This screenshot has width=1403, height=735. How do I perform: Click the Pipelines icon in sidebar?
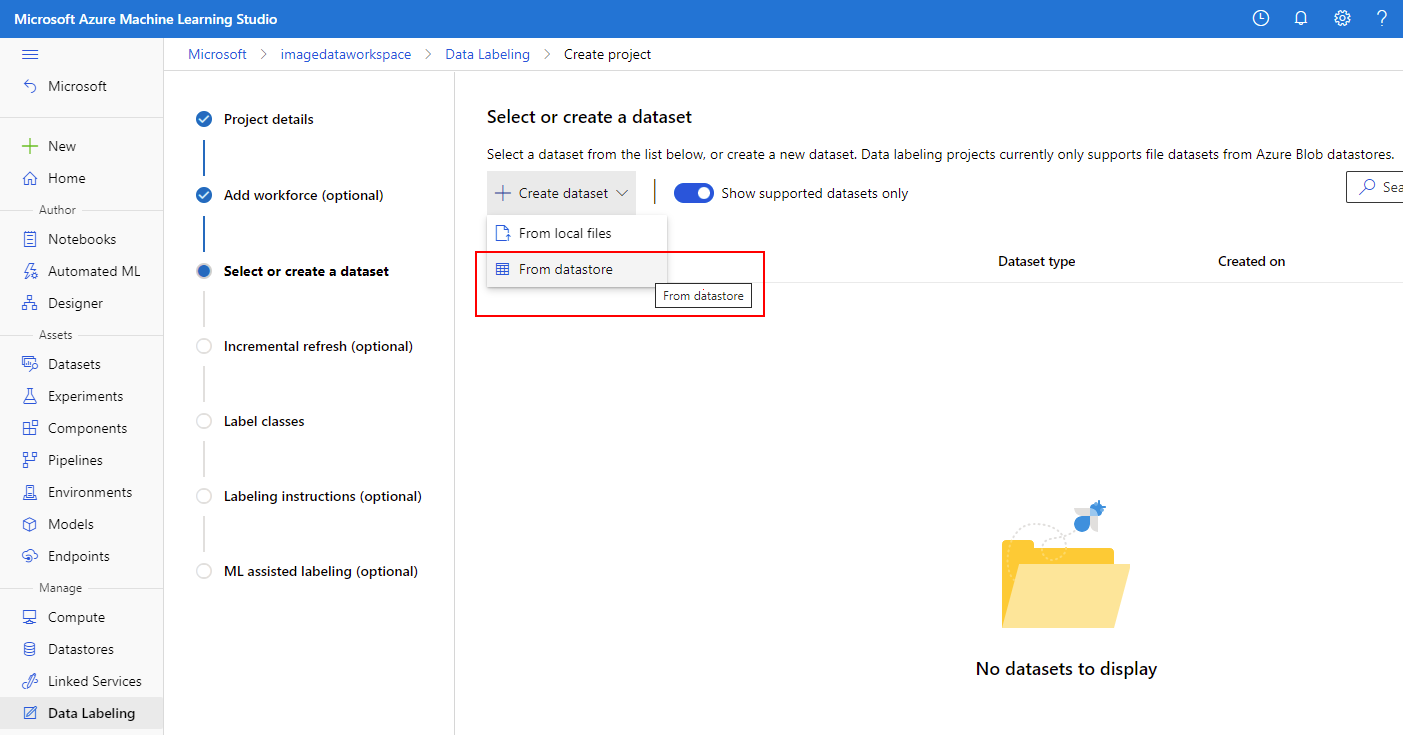[30, 460]
